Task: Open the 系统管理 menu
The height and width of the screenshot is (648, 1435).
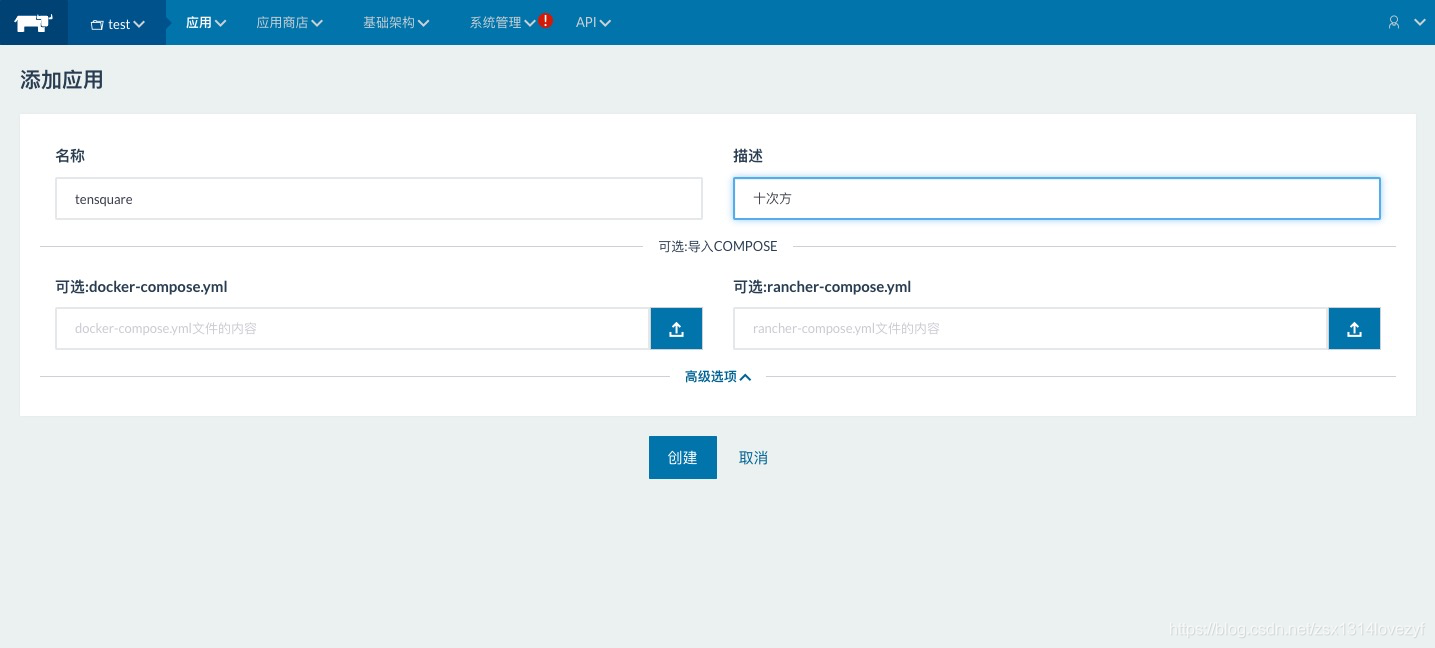Action: pyautogui.click(x=503, y=22)
